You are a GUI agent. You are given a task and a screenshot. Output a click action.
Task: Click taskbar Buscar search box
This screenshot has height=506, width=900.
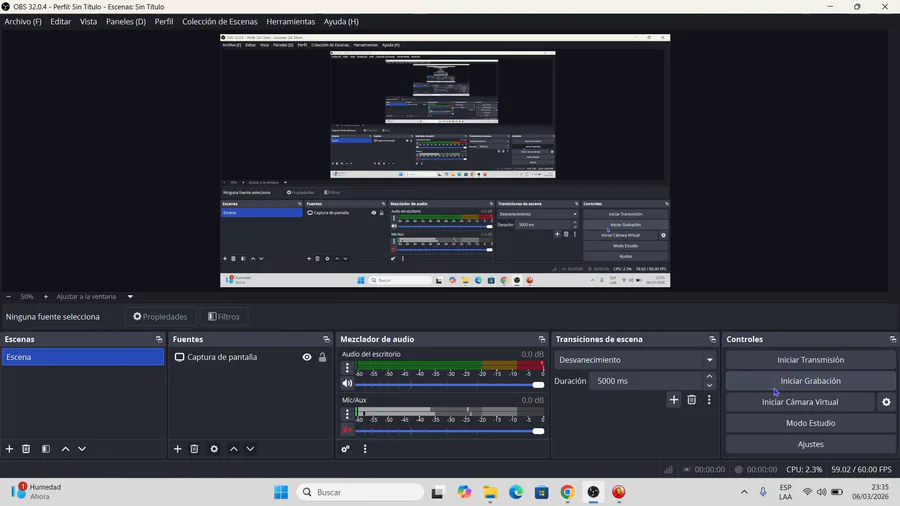pos(360,492)
